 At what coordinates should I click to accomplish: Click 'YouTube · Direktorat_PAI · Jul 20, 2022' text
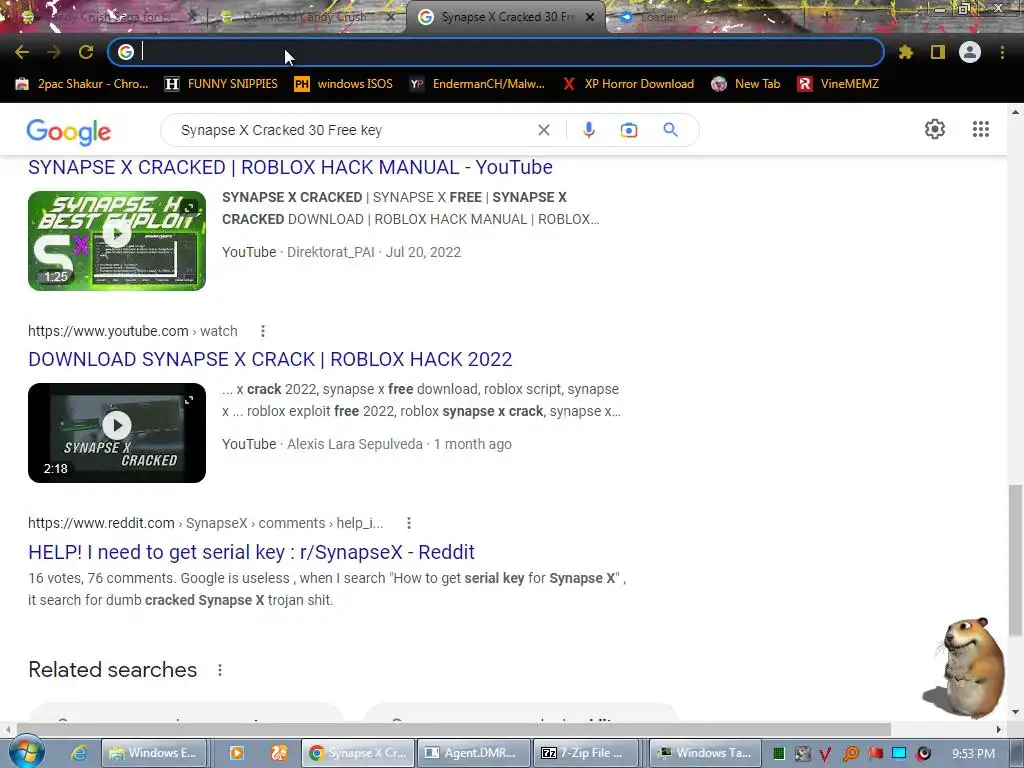click(x=342, y=252)
